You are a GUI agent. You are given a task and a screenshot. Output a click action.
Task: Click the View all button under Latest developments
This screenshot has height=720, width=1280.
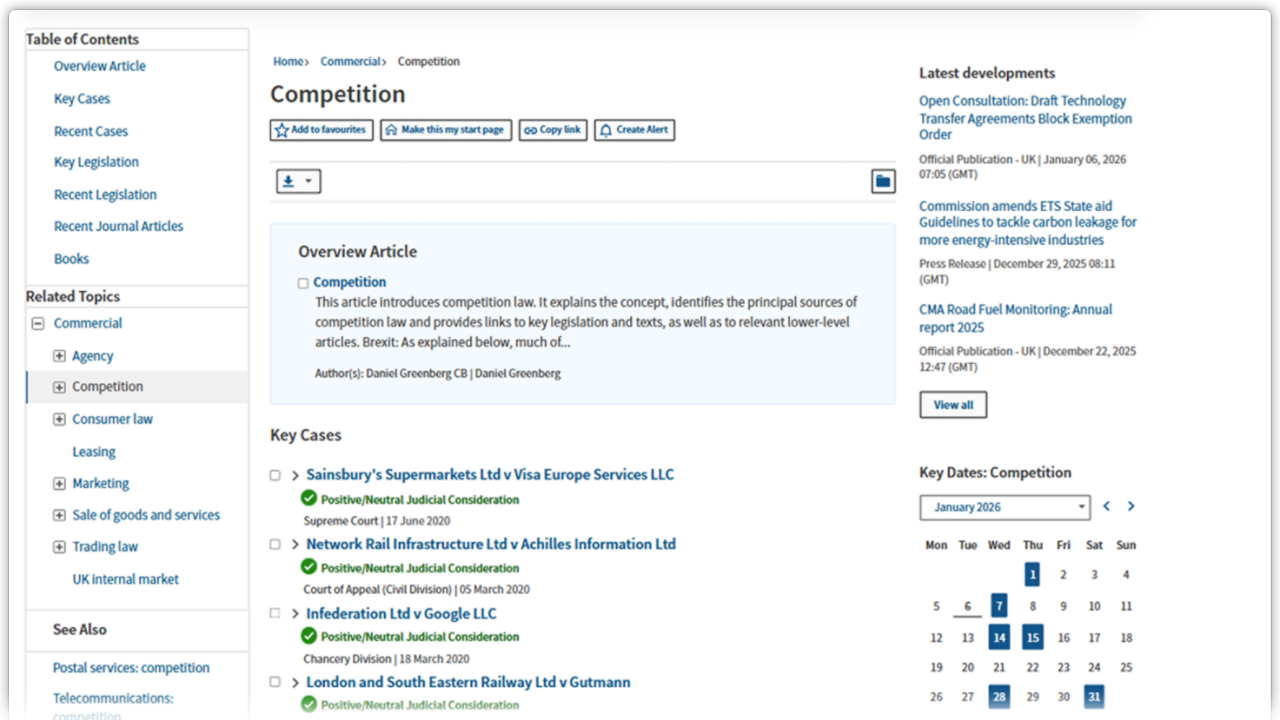[x=952, y=404]
